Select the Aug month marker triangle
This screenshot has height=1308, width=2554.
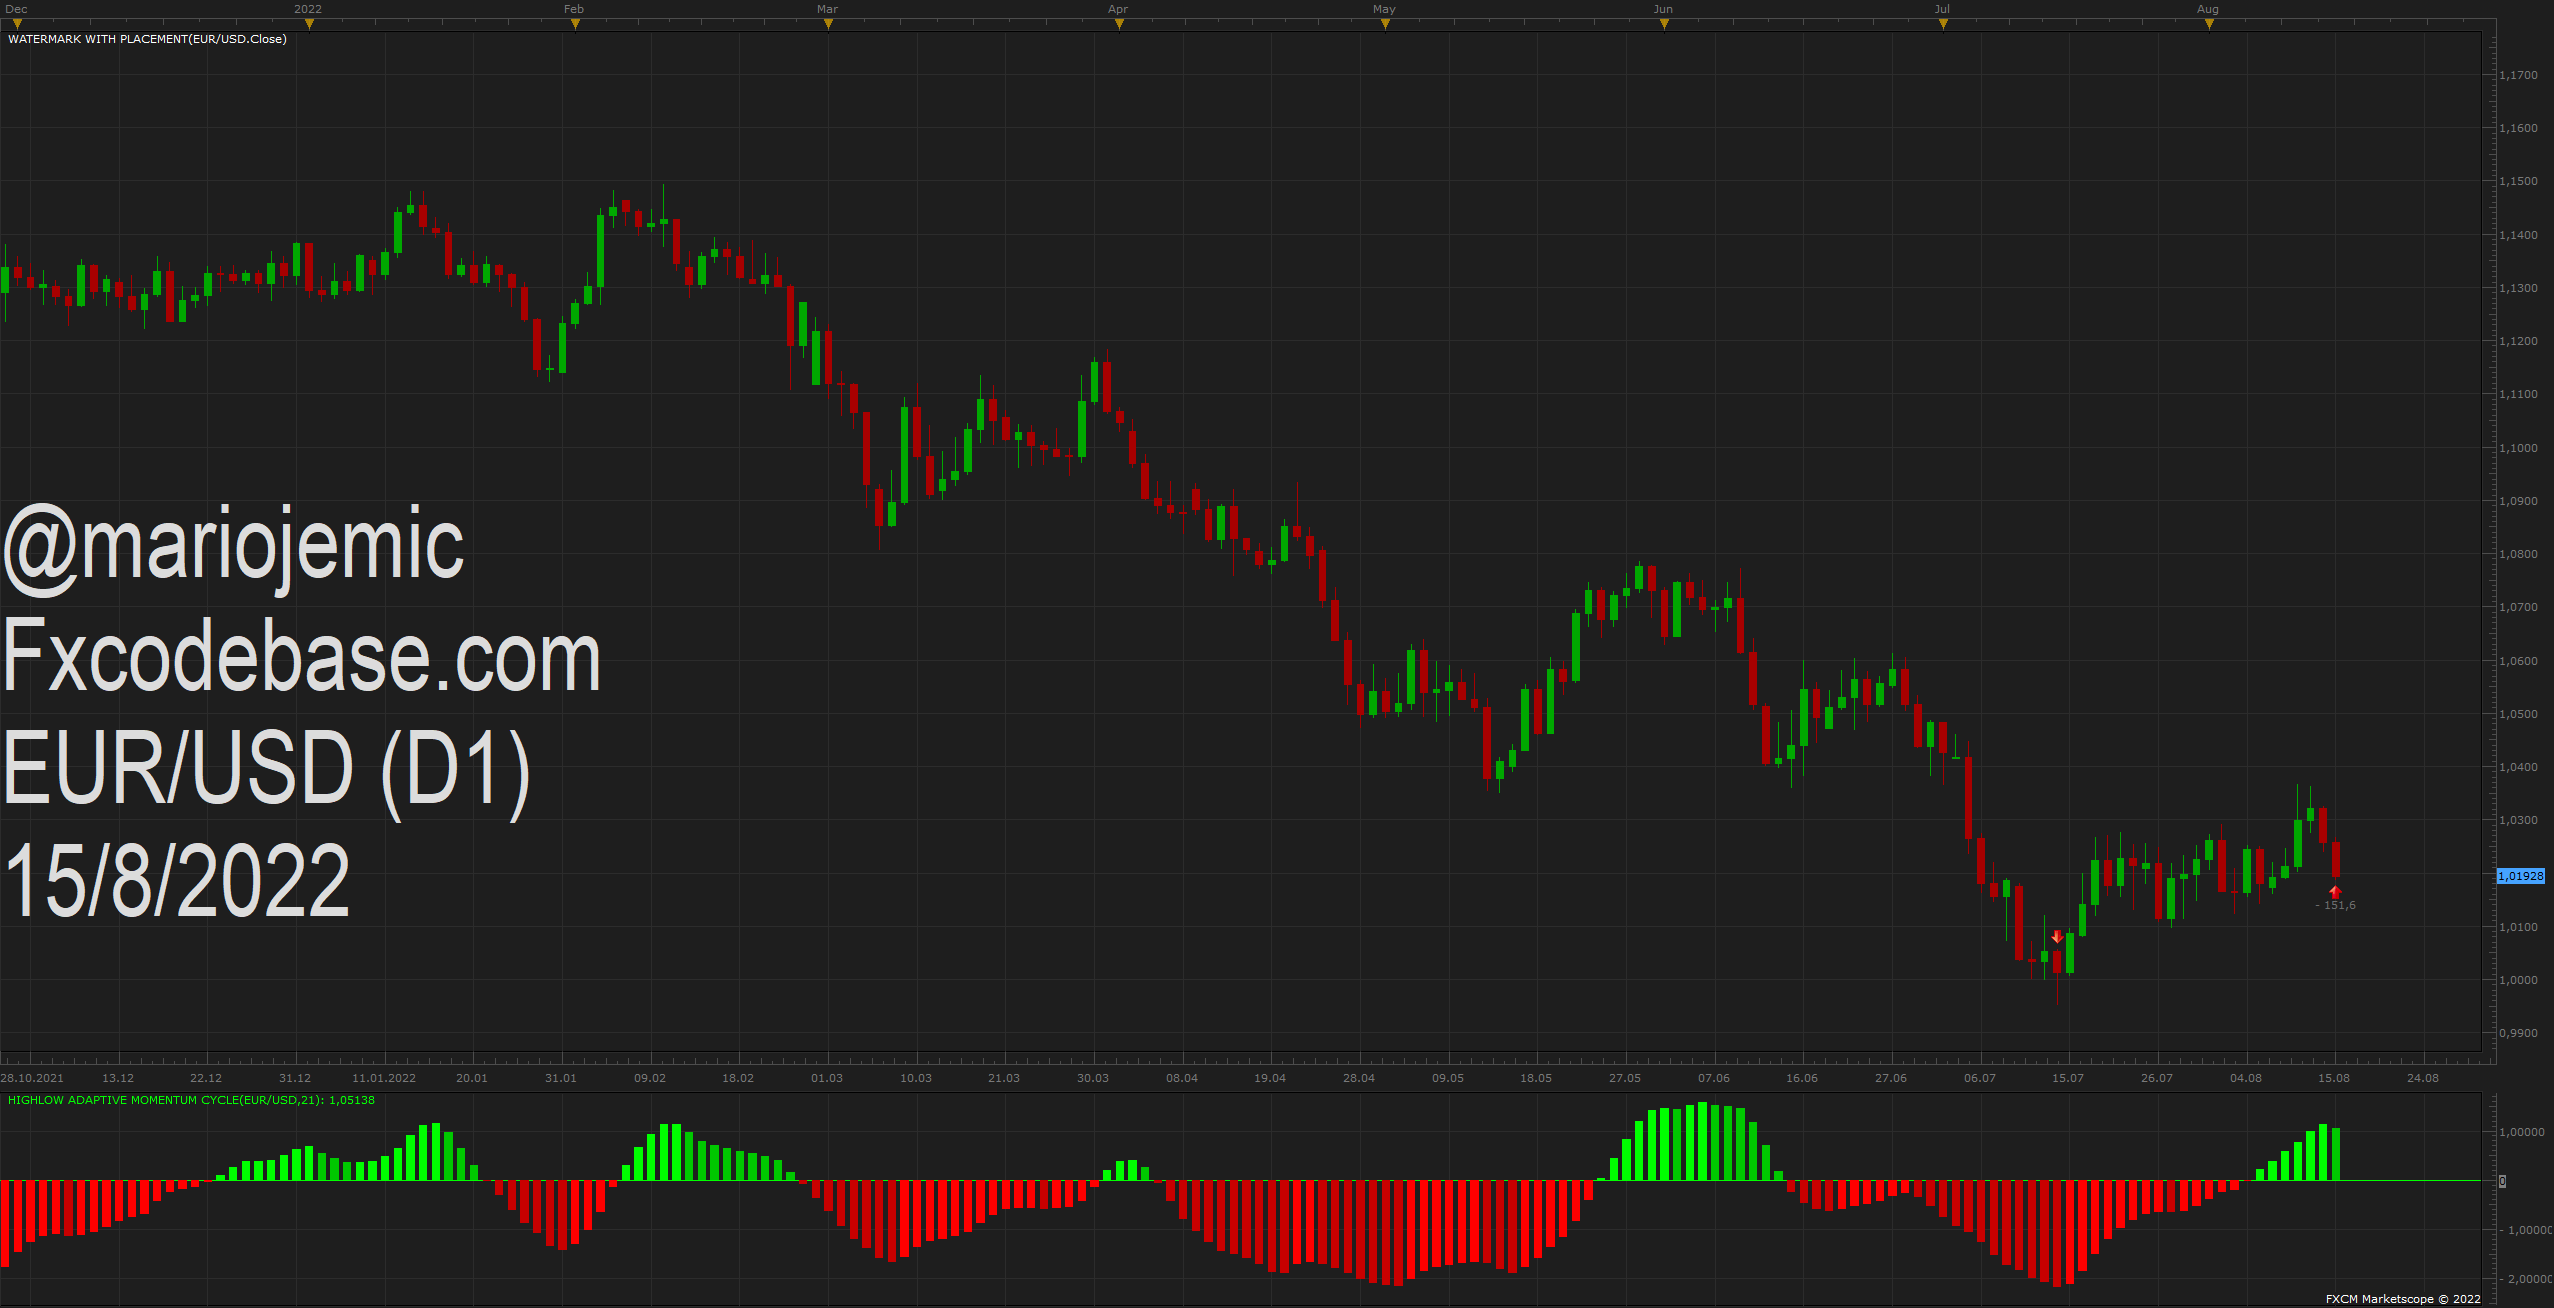(x=2209, y=24)
